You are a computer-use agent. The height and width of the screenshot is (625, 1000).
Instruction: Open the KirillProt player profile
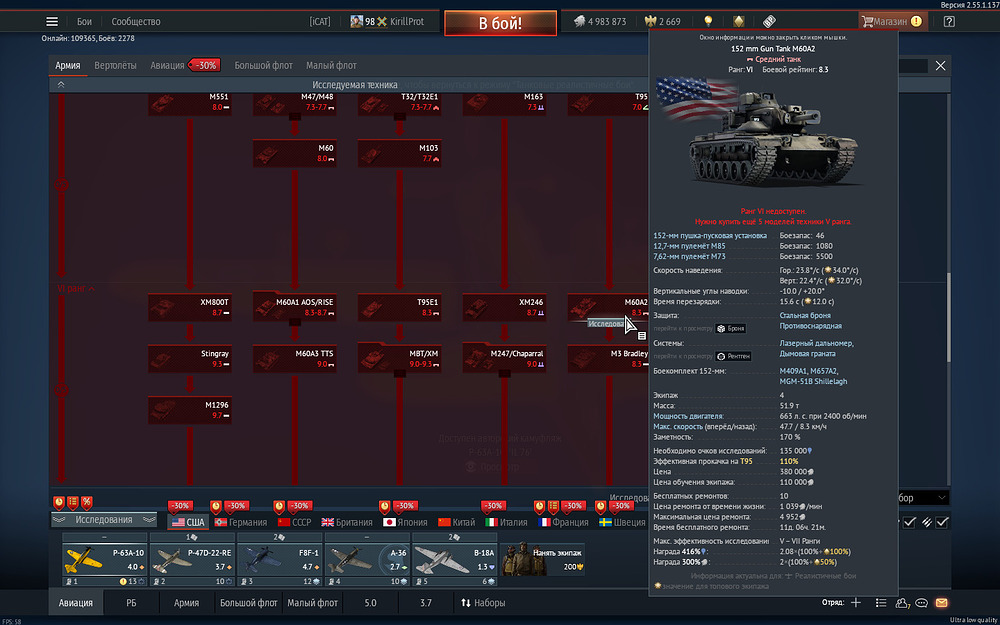tap(387, 22)
